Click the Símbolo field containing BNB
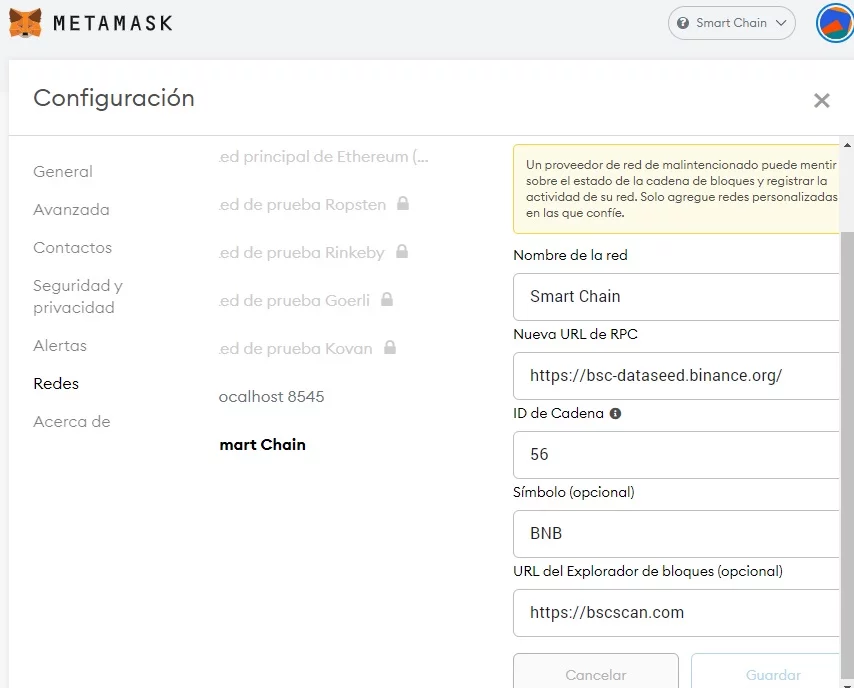854x688 pixels. pyautogui.click(x=676, y=534)
